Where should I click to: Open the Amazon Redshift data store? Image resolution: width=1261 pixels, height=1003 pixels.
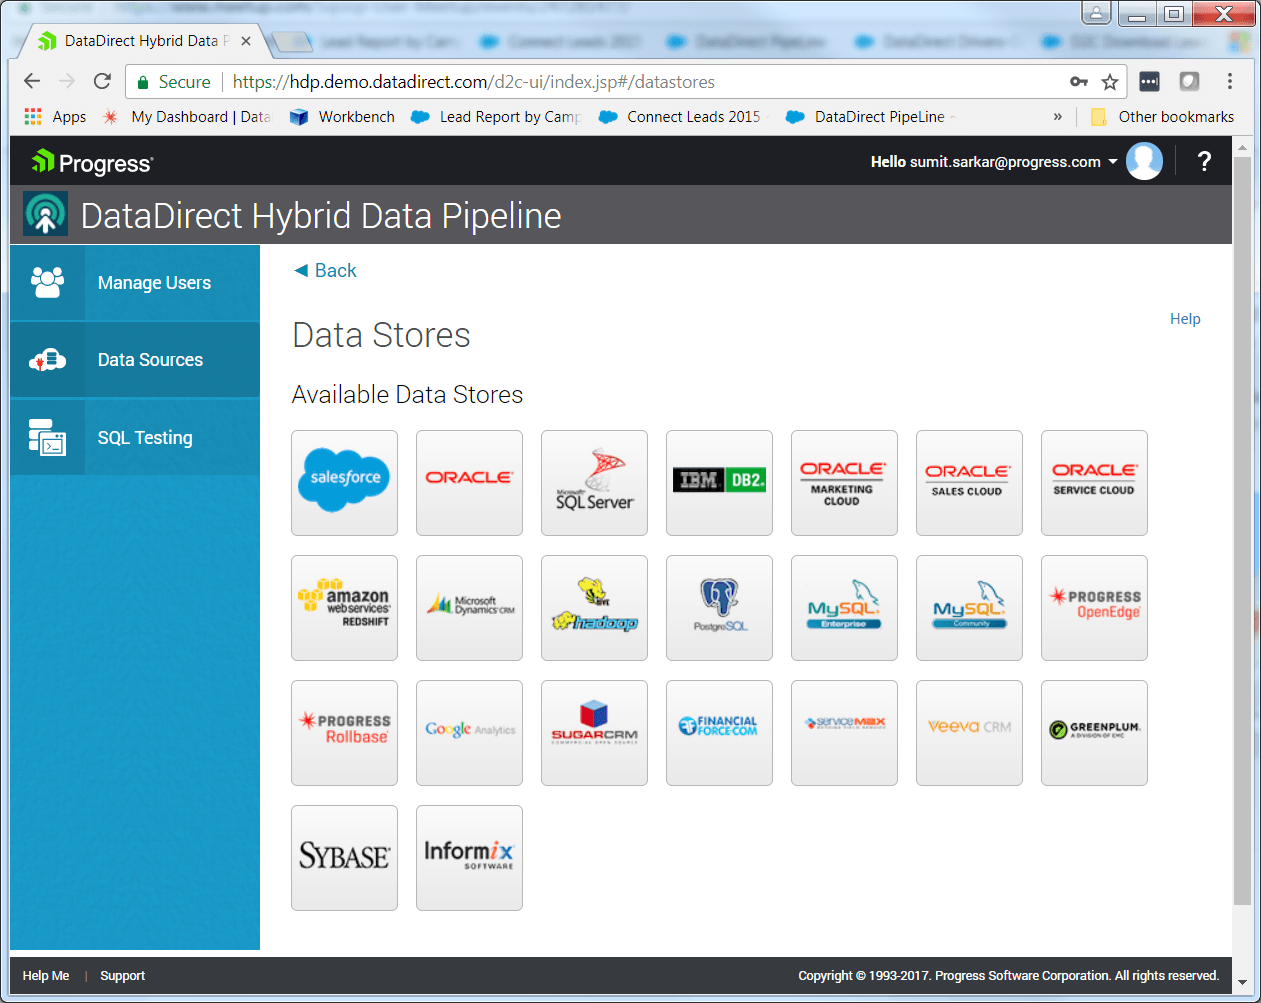(344, 607)
